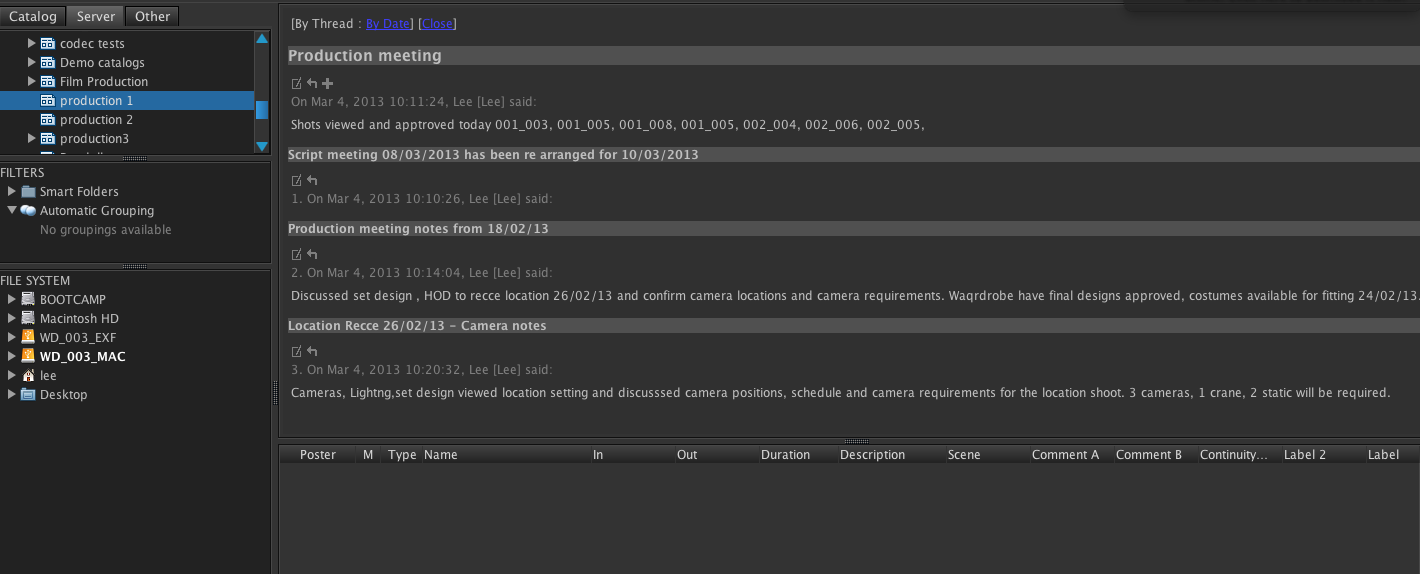
Task: Select the production3 catalog entry
Action: pyautogui.click(x=94, y=139)
